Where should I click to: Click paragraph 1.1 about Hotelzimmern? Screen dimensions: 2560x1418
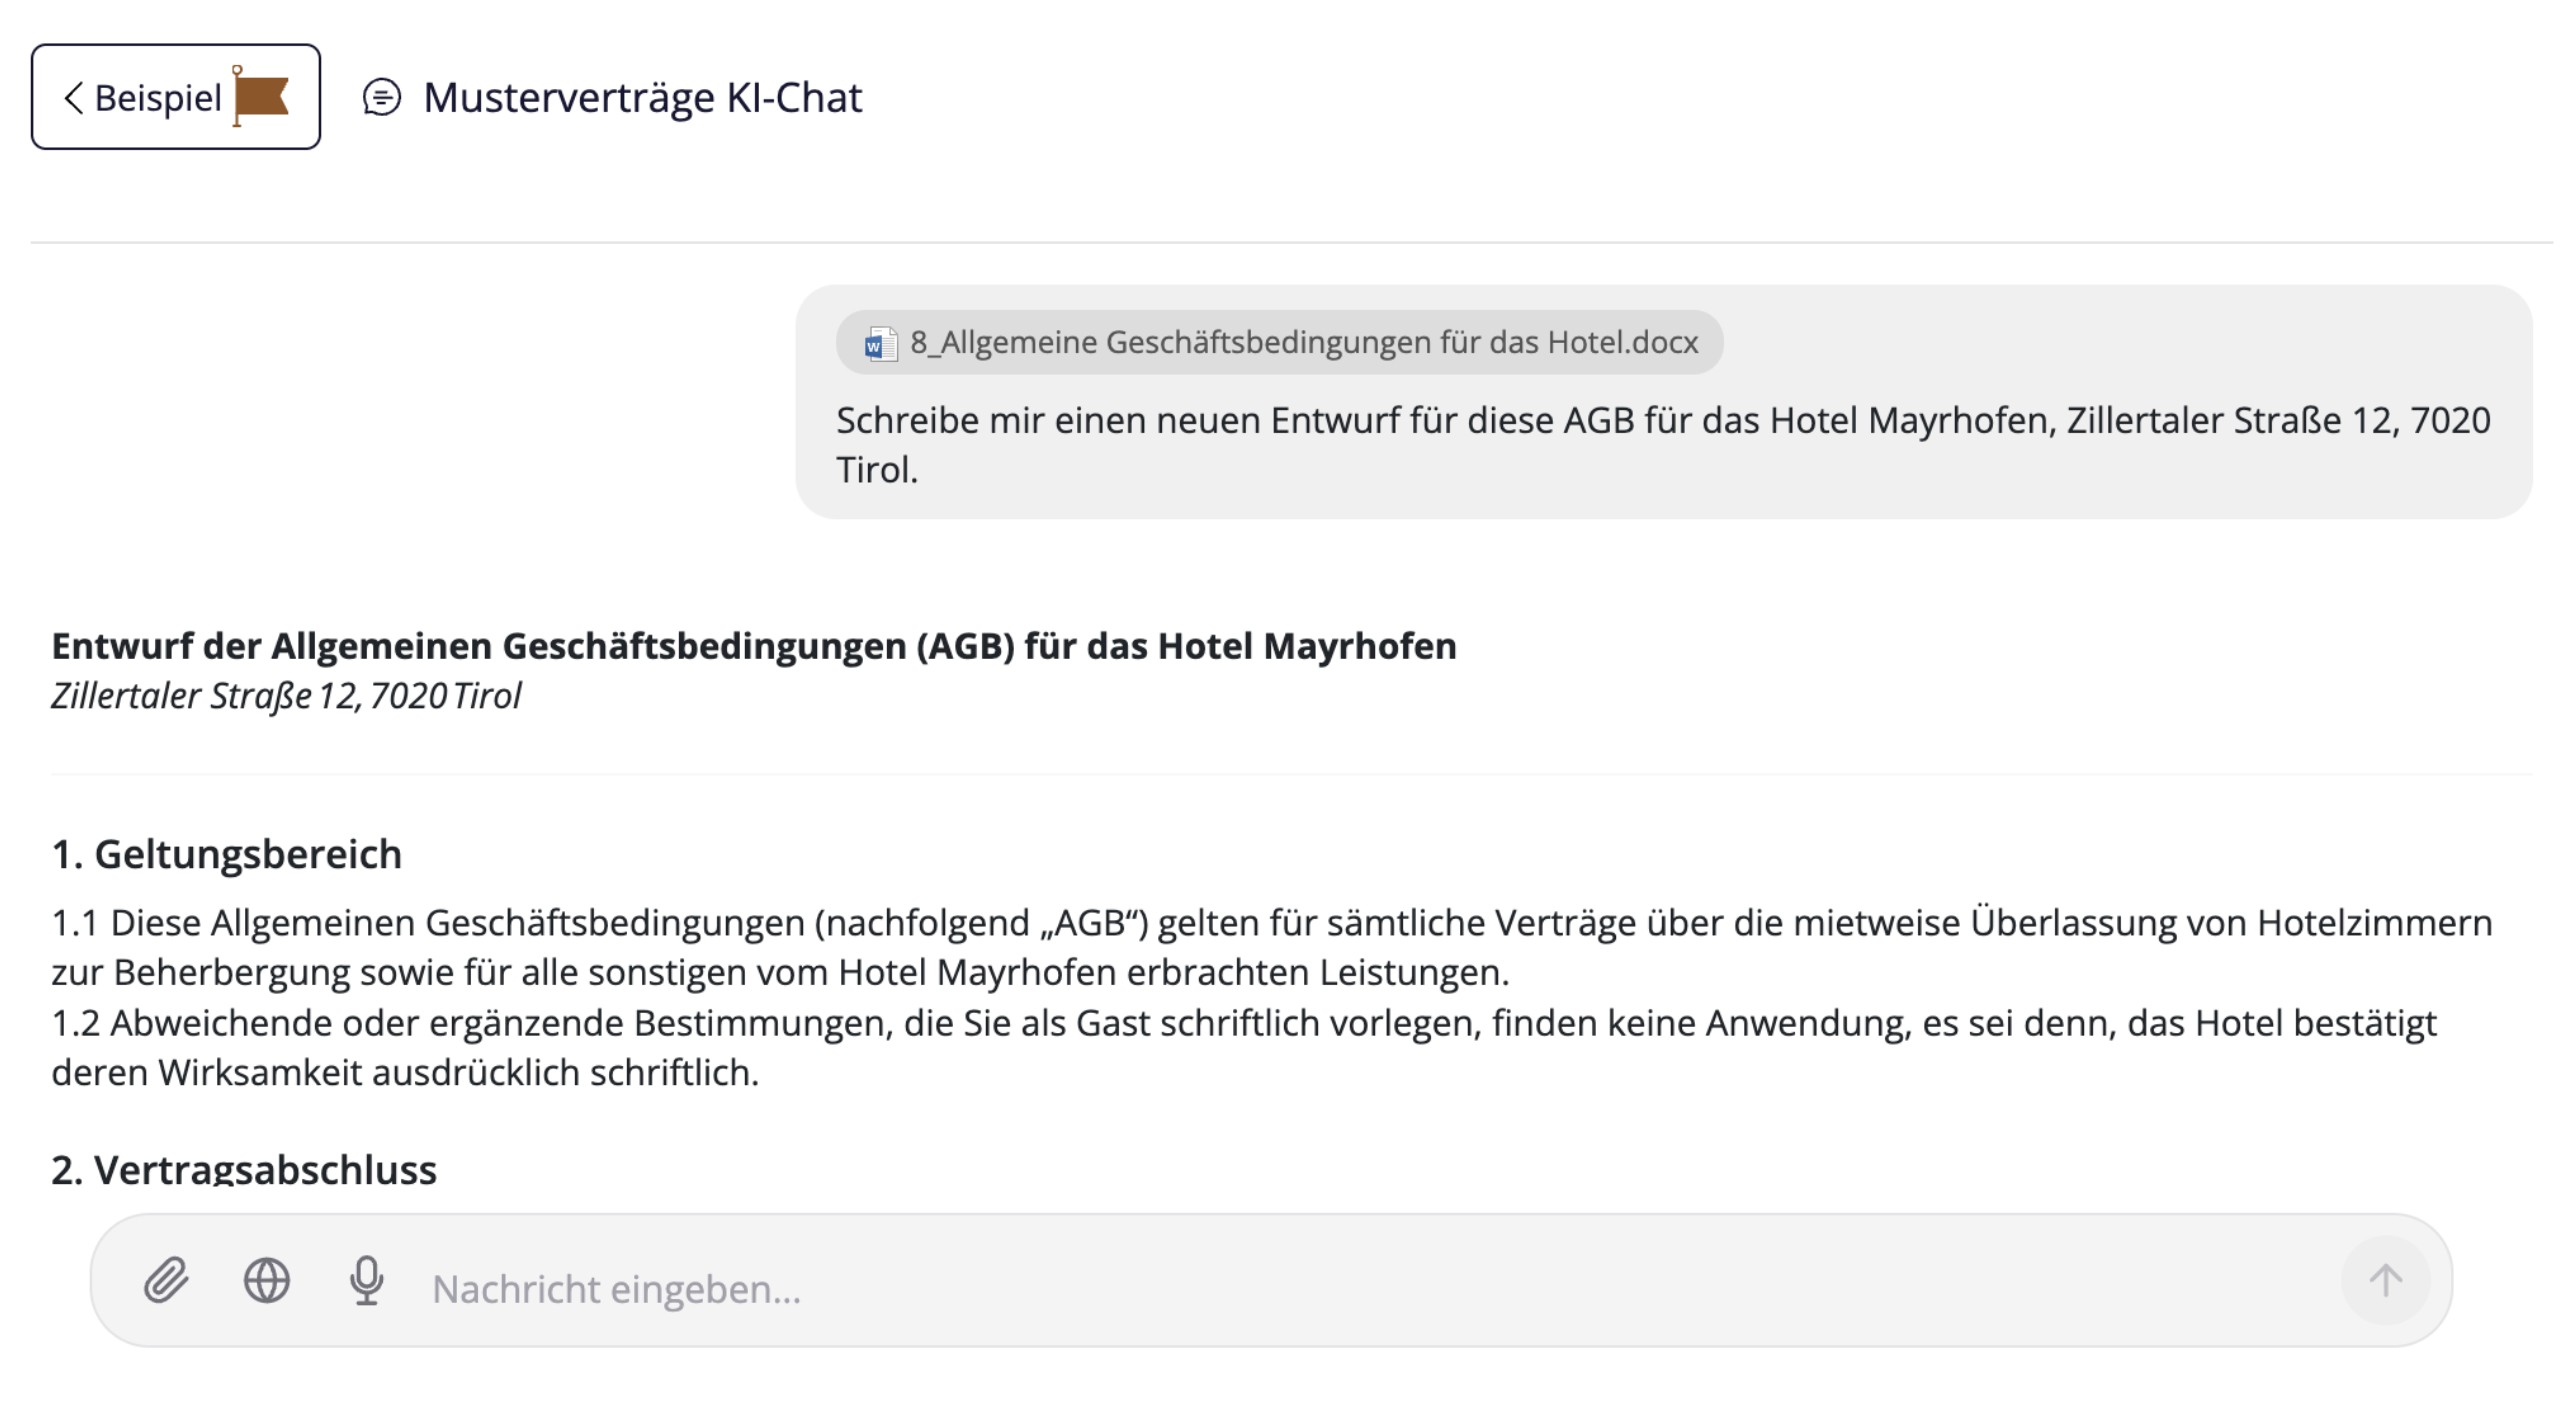pos(1270,946)
